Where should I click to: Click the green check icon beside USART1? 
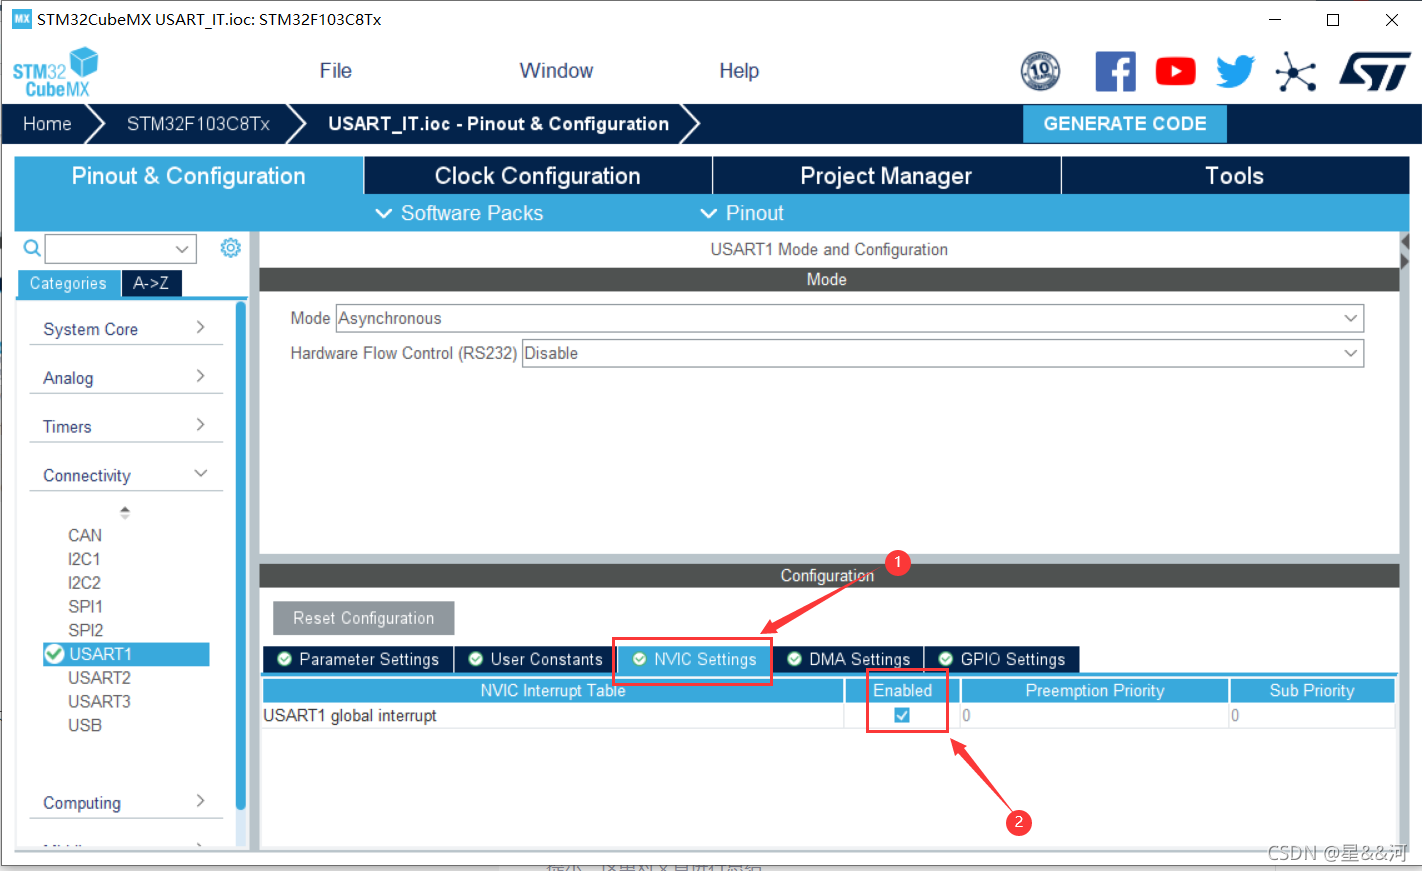point(54,654)
